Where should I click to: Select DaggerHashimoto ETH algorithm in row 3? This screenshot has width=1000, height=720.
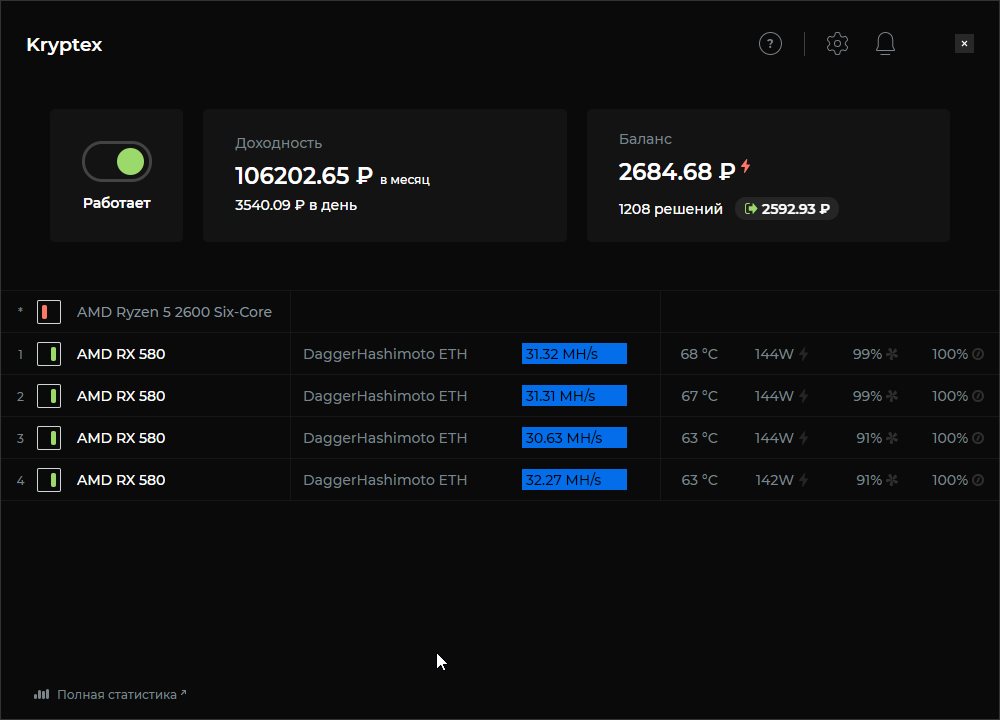tap(385, 438)
